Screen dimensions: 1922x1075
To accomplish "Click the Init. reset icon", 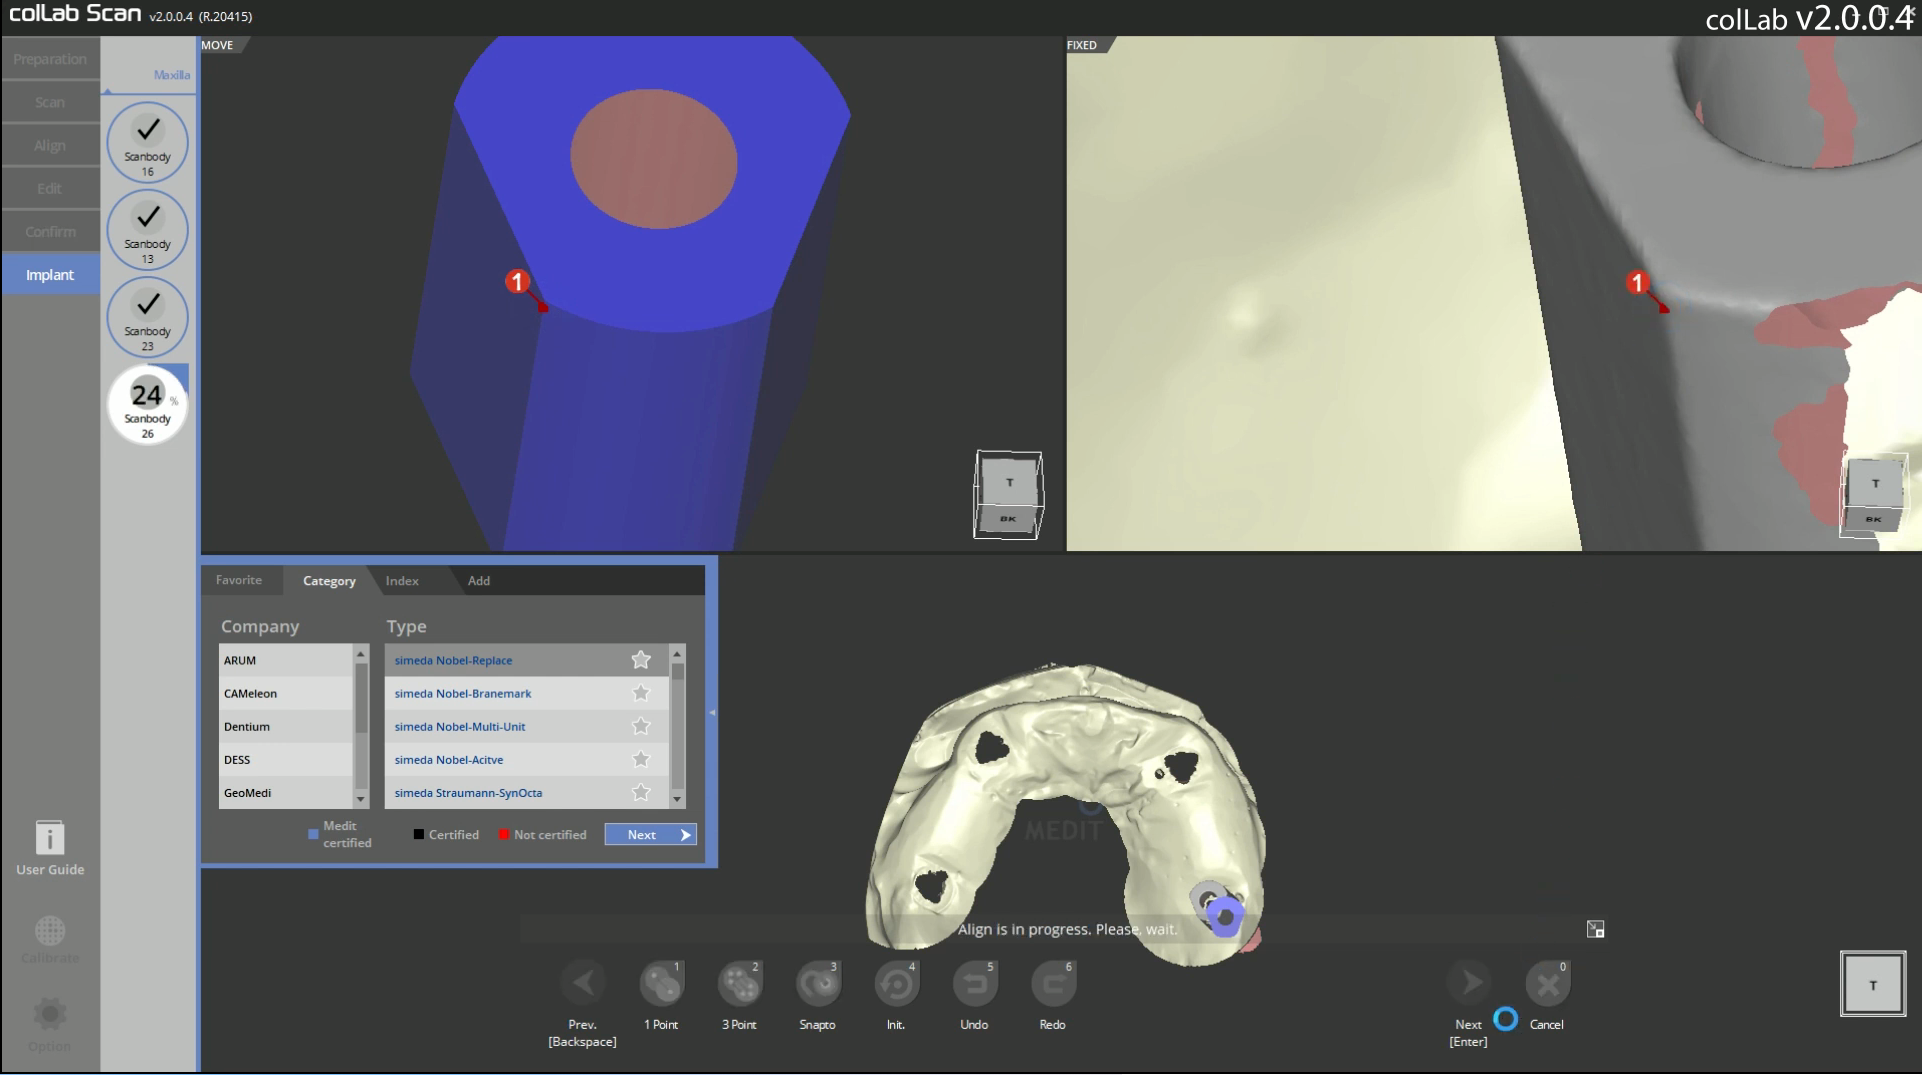I will [896, 984].
